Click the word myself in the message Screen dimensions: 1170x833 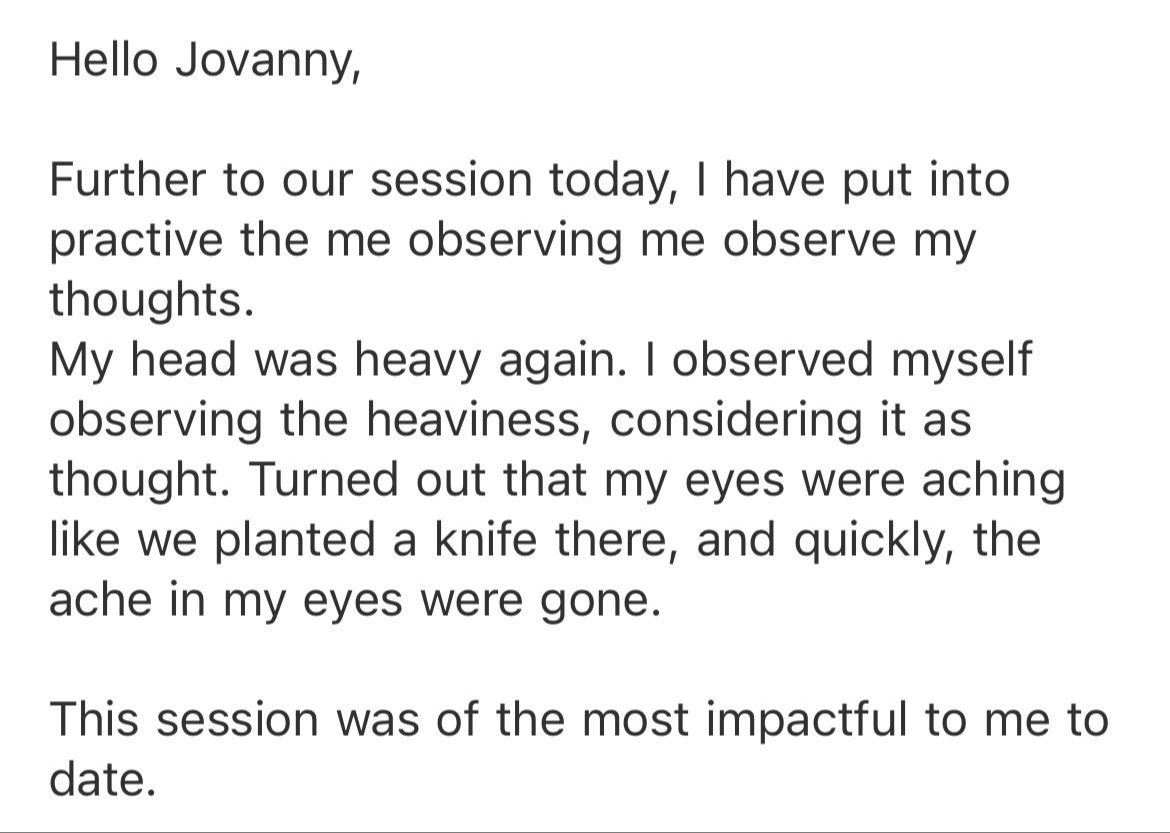click(961, 361)
